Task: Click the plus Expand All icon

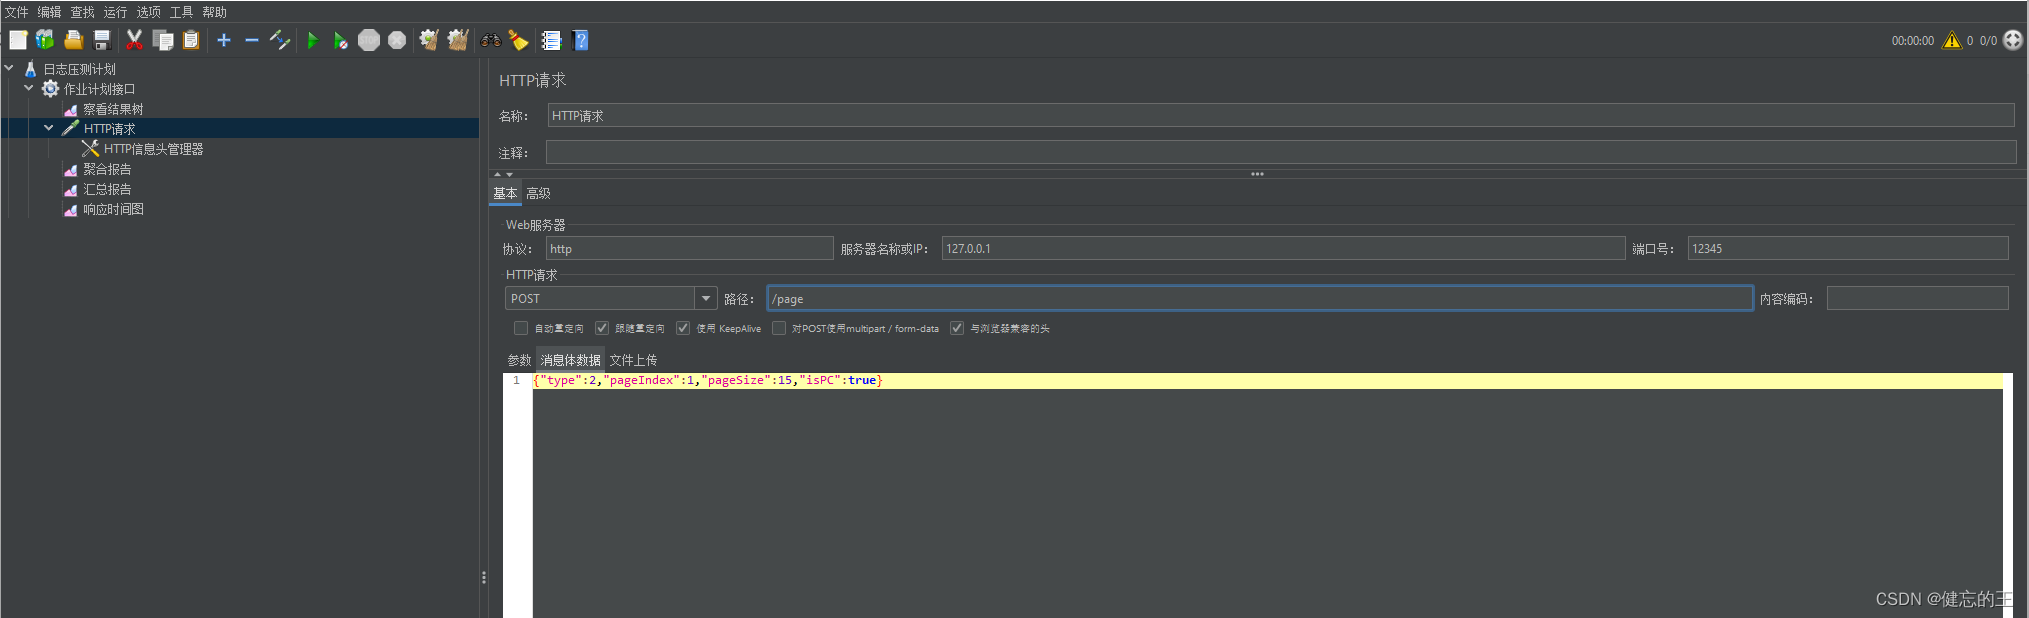Action: pyautogui.click(x=224, y=40)
